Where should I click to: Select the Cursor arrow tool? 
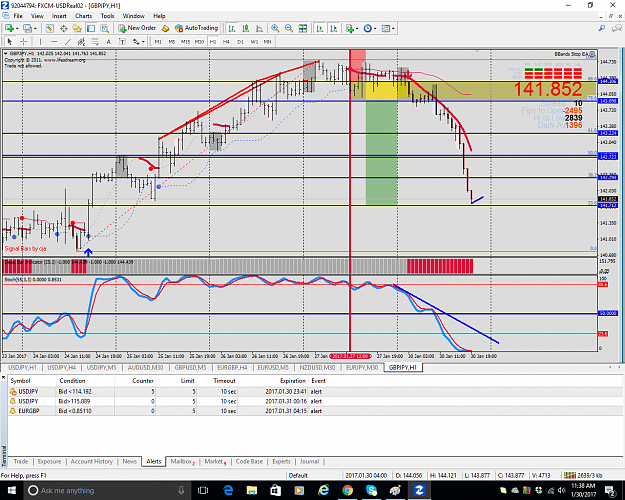(10, 41)
